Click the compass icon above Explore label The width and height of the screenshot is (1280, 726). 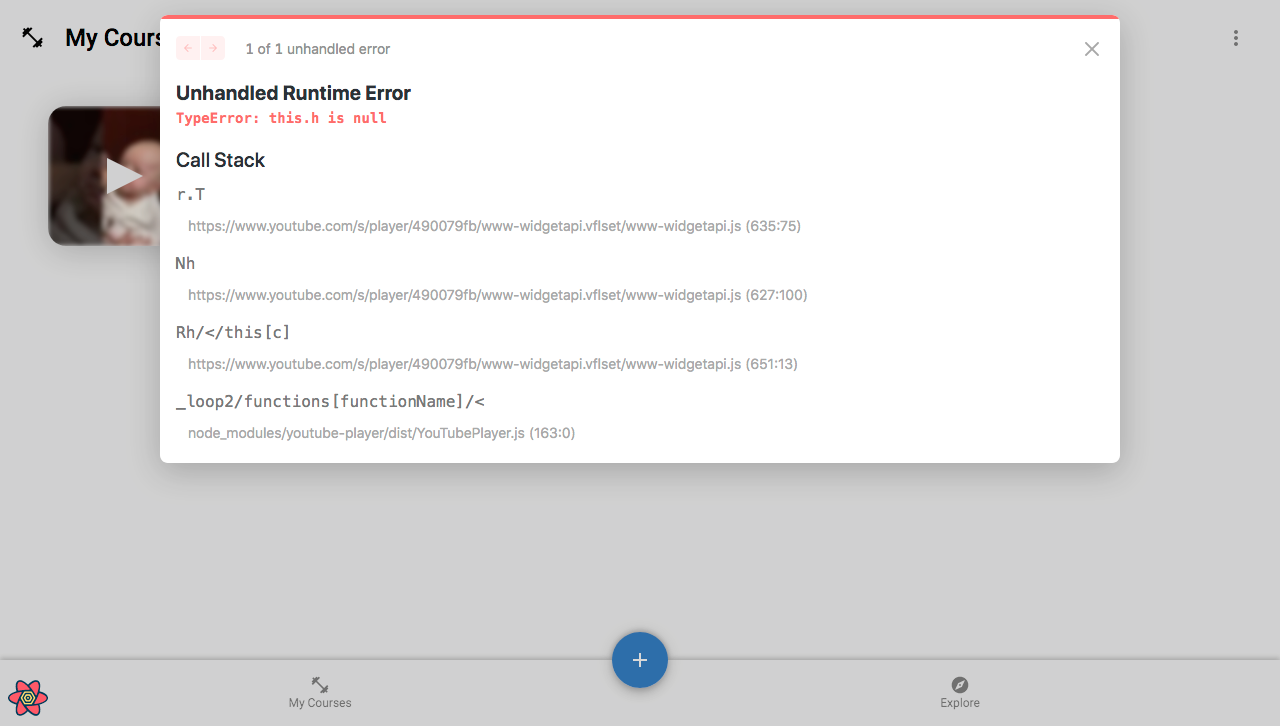tap(959, 685)
